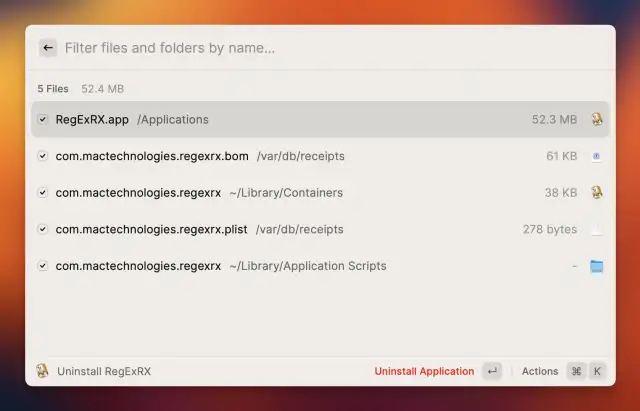Select the com.mactechnologies.regexrx.bom row

300,156
